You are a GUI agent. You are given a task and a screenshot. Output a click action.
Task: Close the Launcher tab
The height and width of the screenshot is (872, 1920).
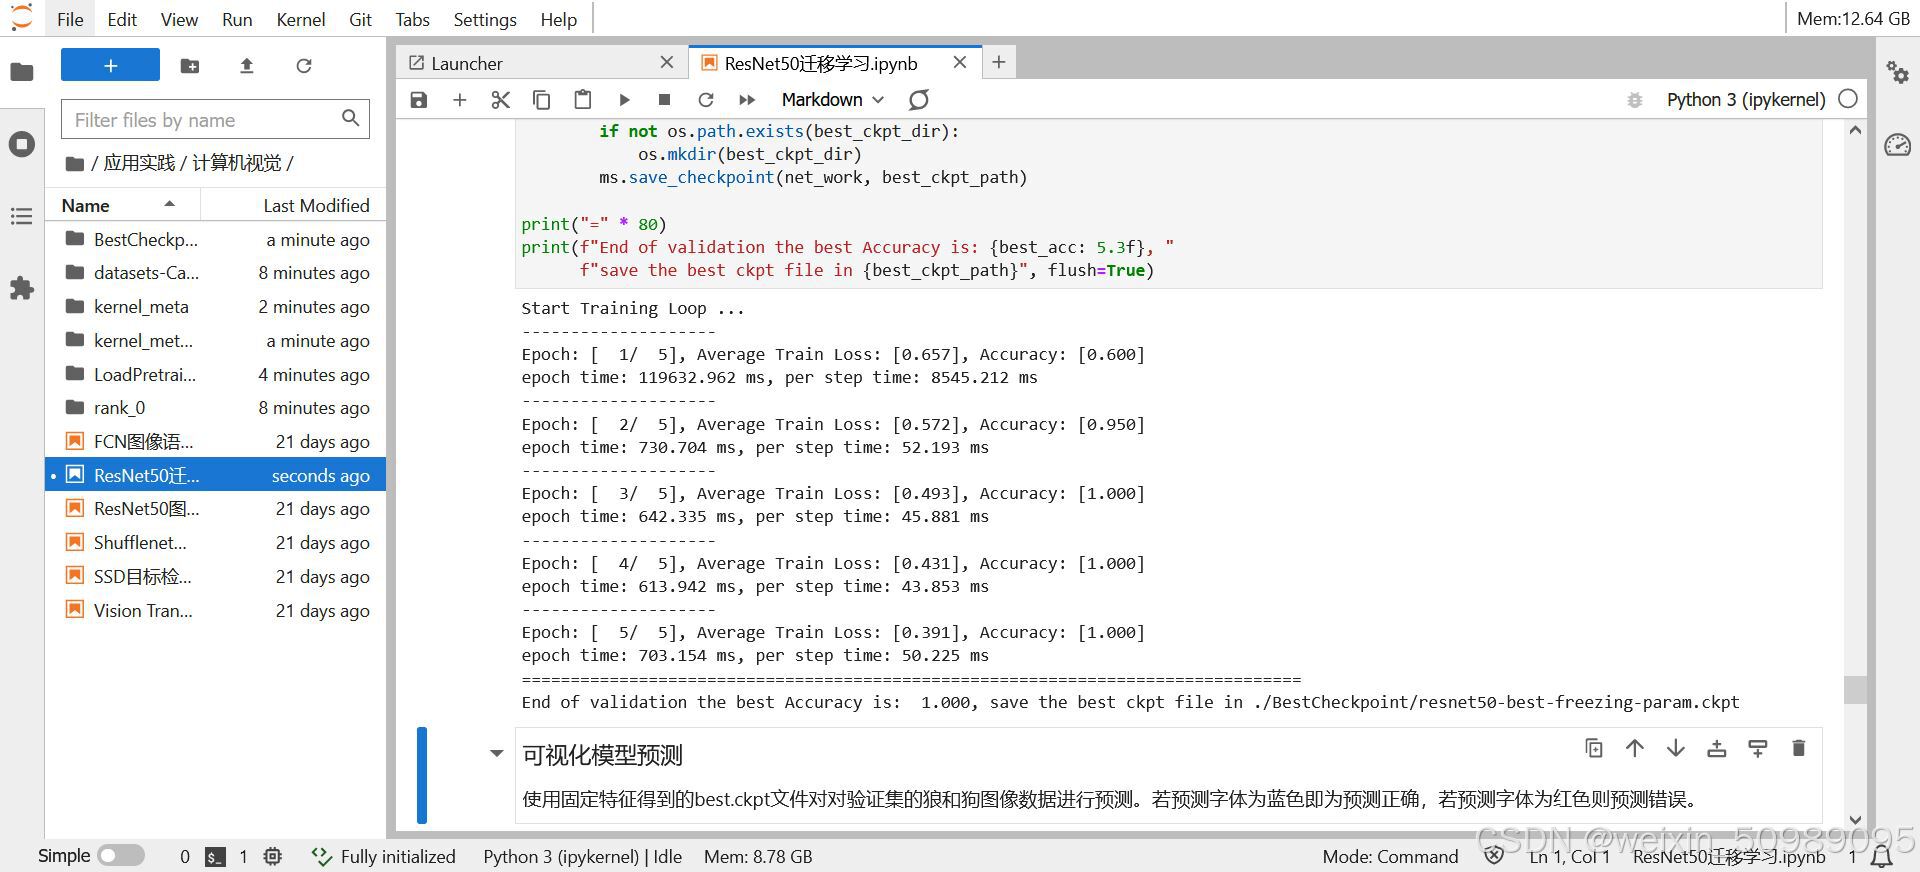667,62
